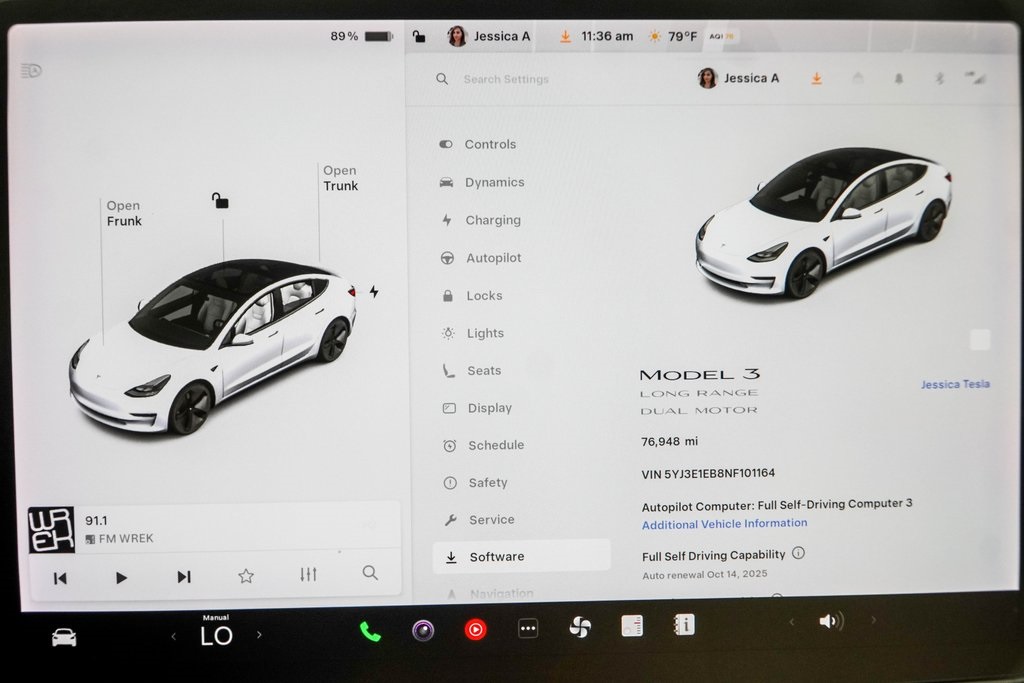
Task: Open the Lights settings menu
Action: pos(474,333)
